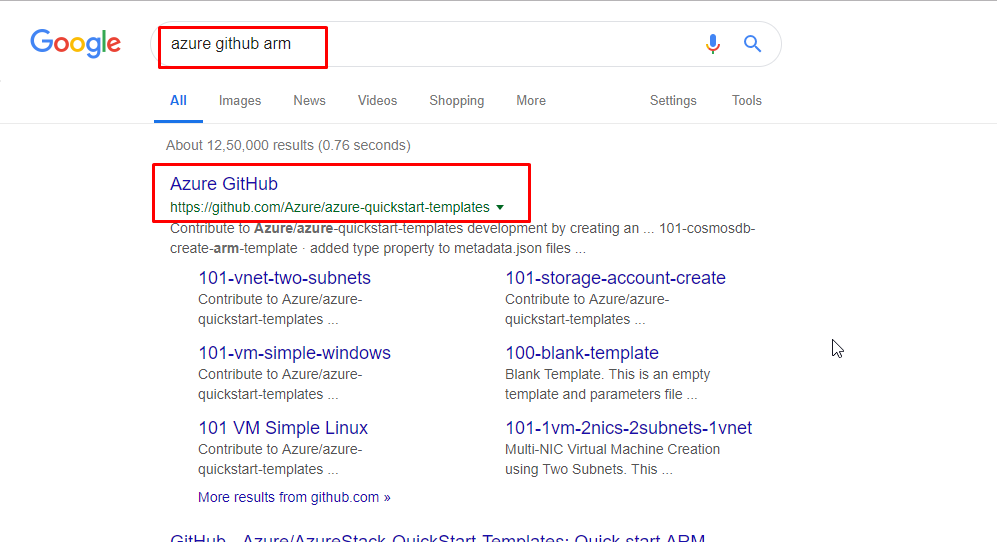997x542 pixels.
Task: Select the All results tab
Action: click(178, 101)
